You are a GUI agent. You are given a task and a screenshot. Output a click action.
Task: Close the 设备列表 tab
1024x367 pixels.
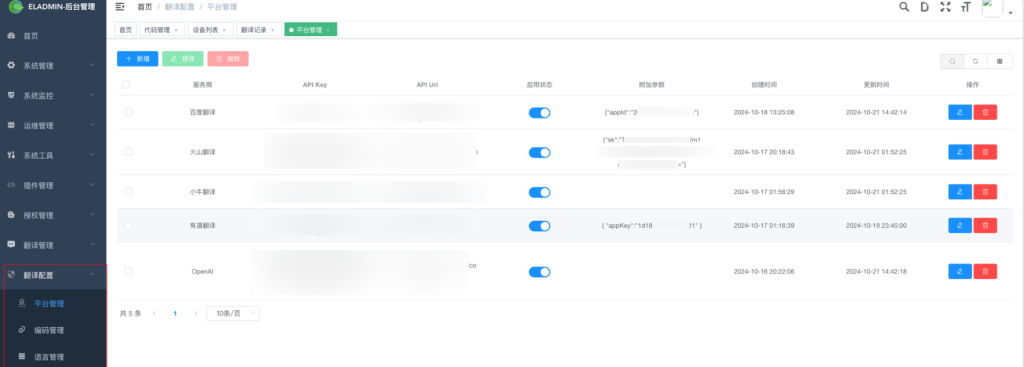coord(224,30)
